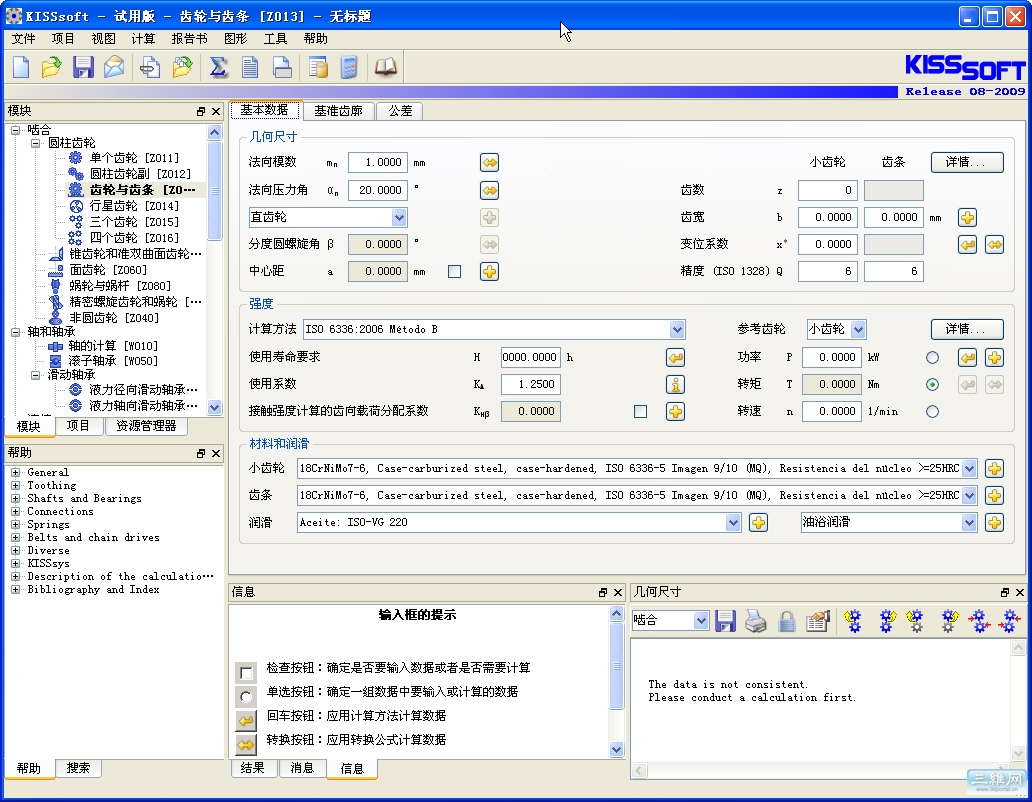1032x802 pixels.
Task: Click the convert button beside 法向压力角
Action: point(489,191)
